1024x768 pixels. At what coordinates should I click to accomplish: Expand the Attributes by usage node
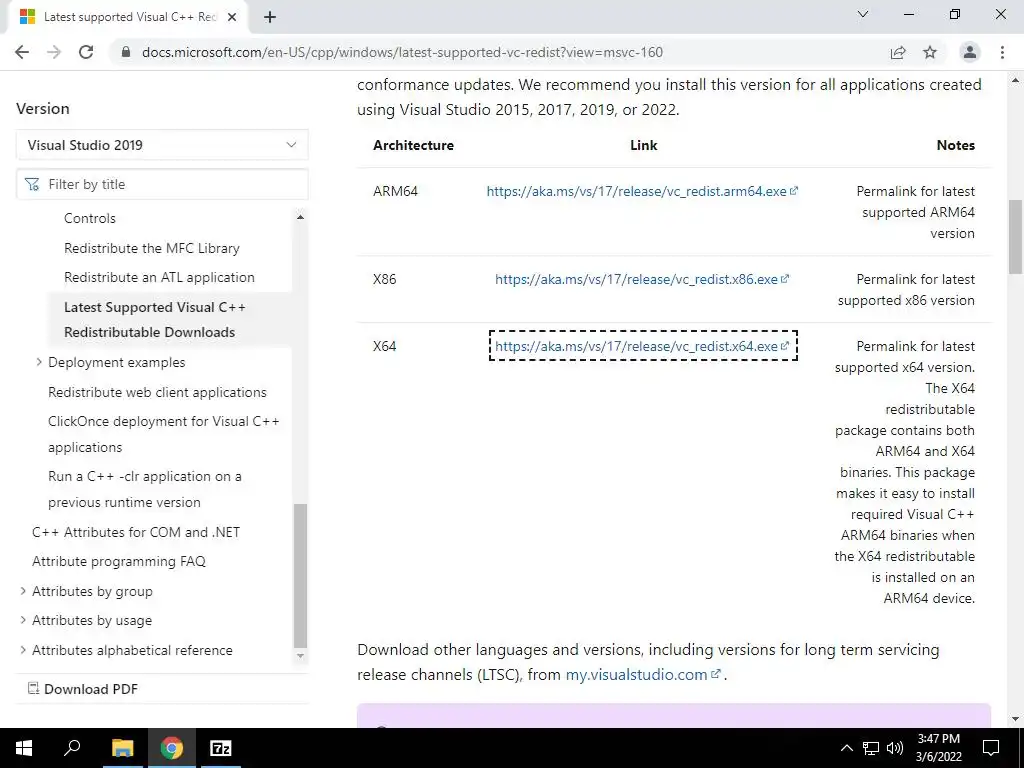[23, 620]
